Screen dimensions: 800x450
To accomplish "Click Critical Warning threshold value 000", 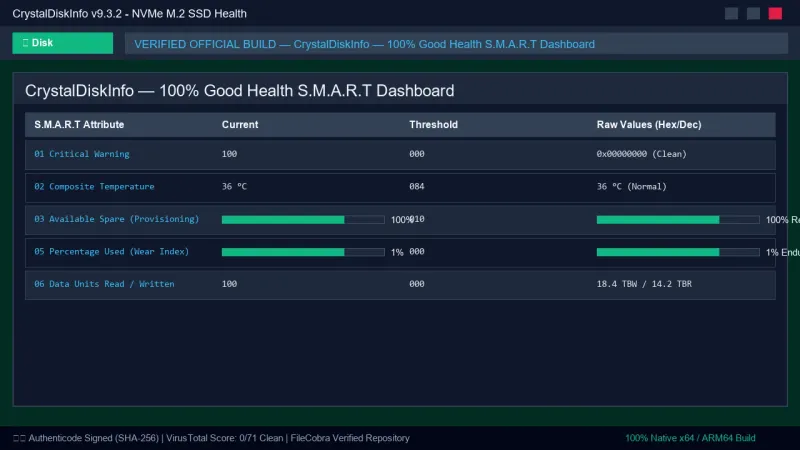I will (x=417, y=154).
